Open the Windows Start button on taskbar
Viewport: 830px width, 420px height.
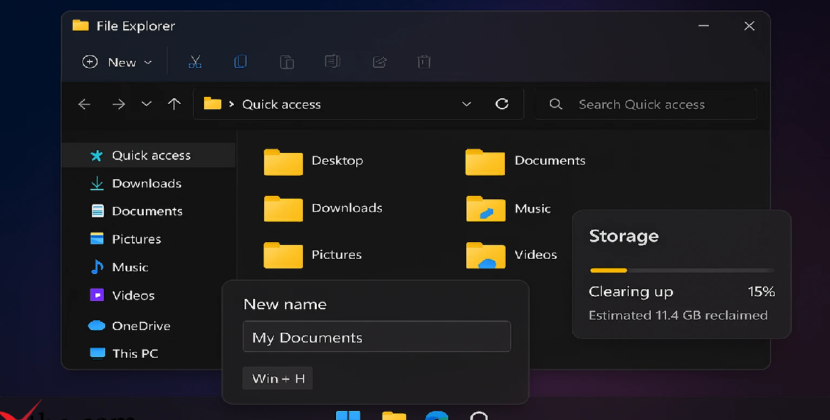348,415
